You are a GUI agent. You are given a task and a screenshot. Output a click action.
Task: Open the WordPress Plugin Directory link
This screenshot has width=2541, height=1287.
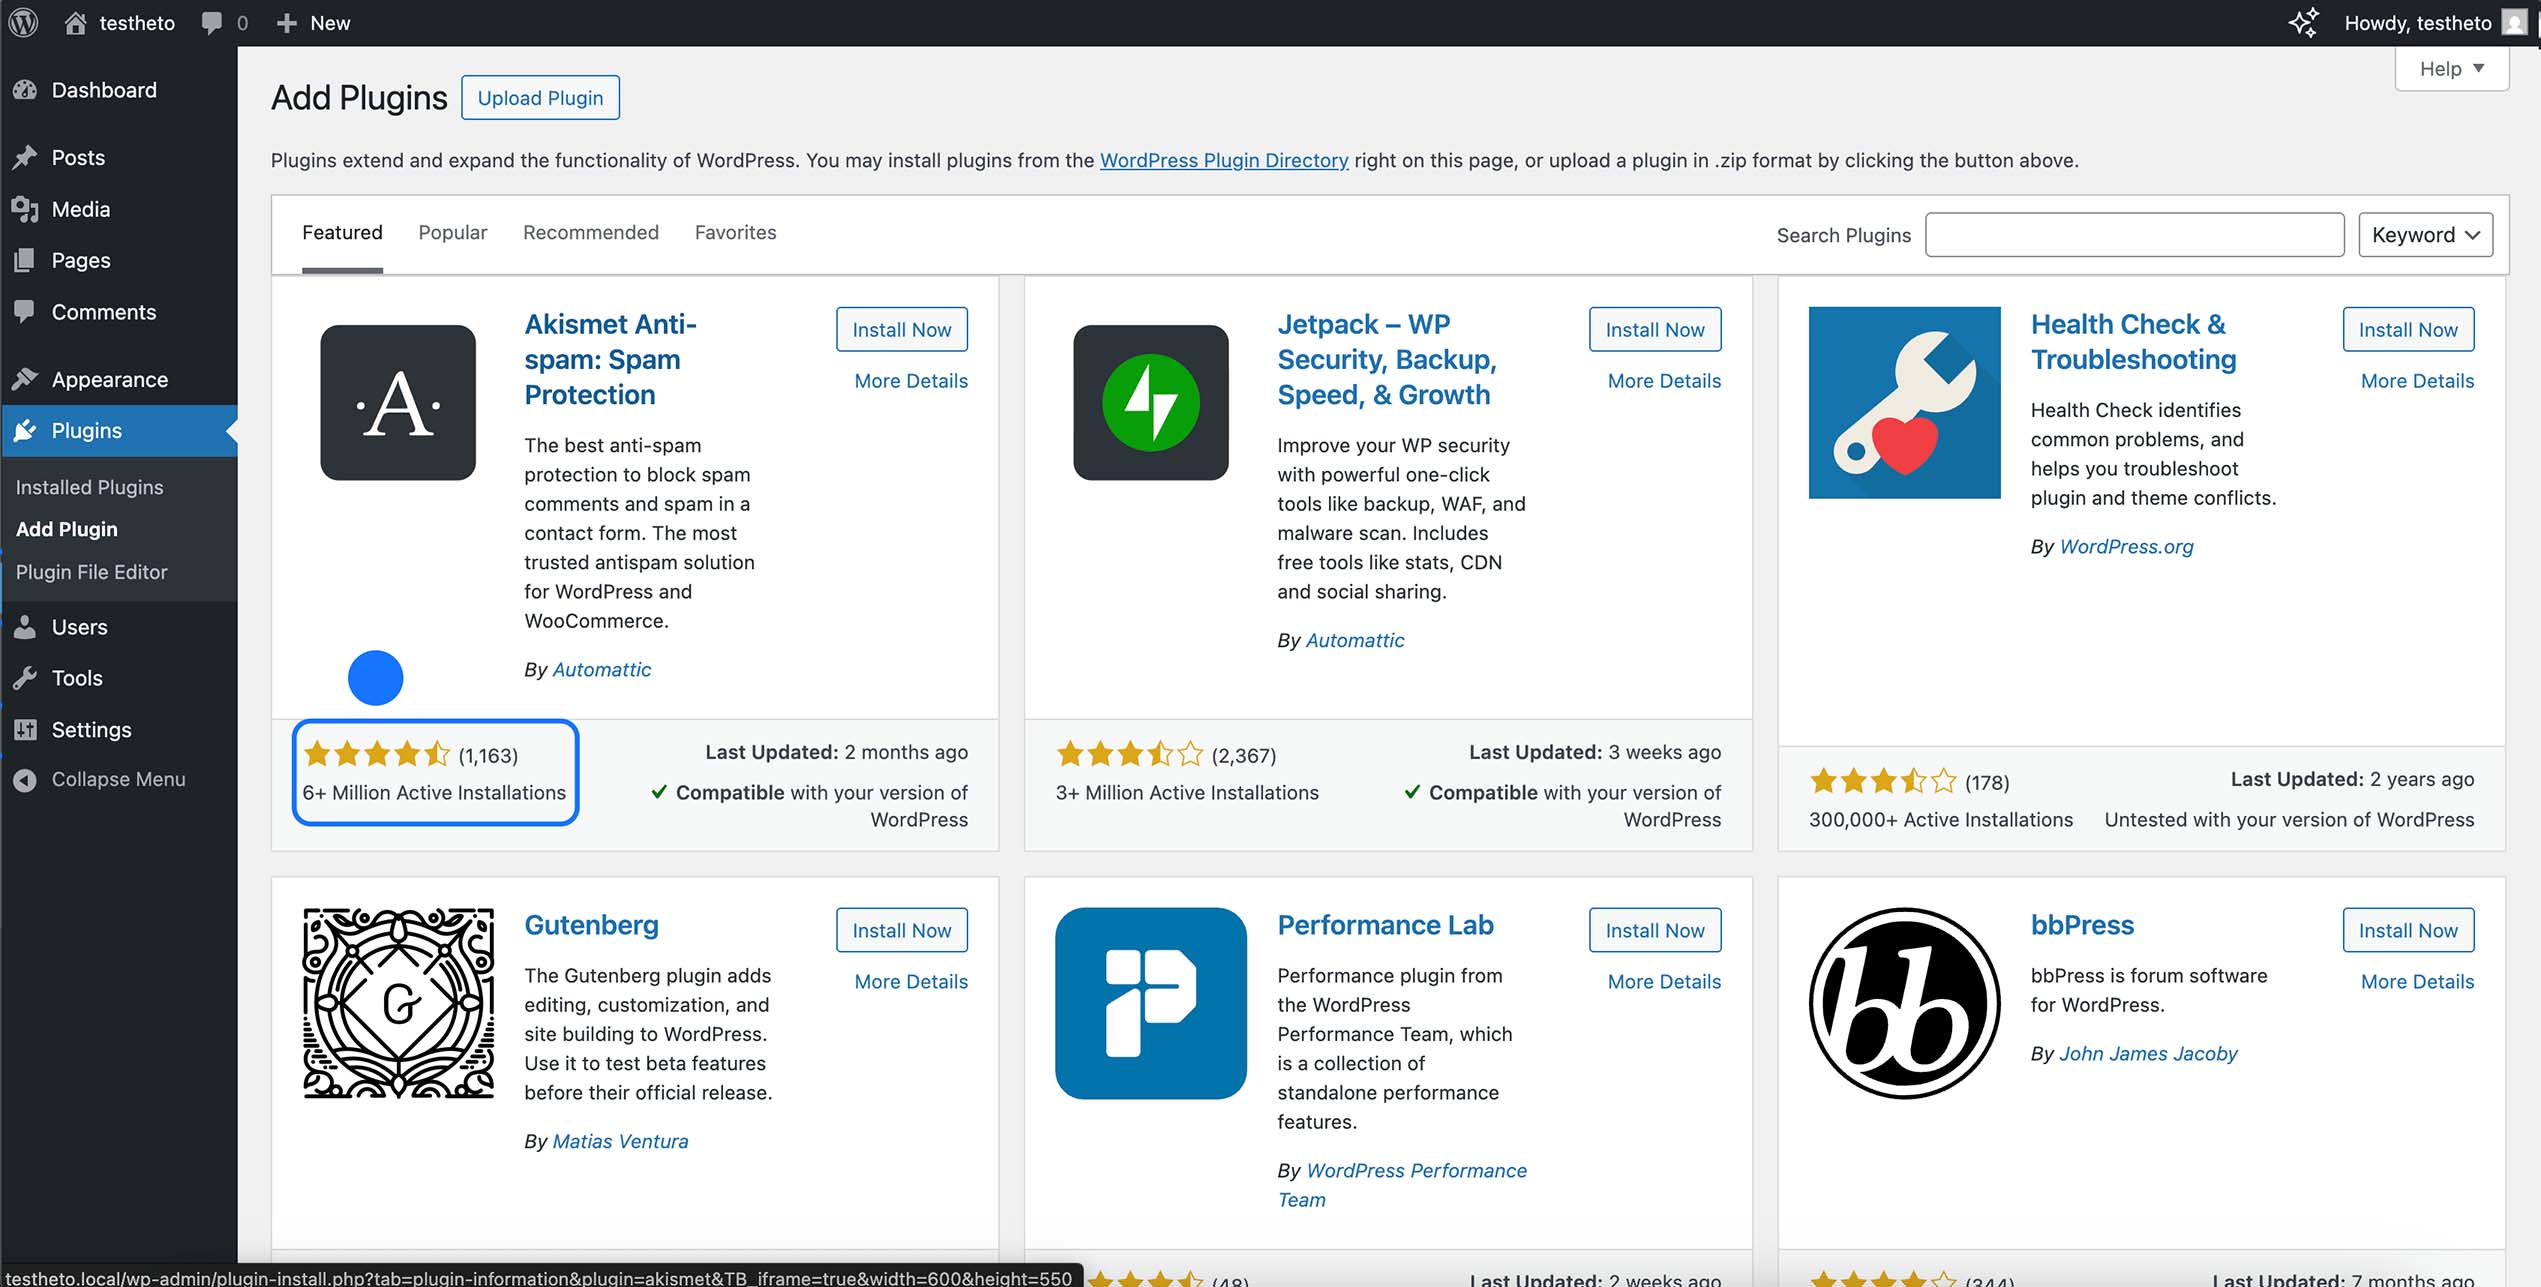(x=1224, y=160)
